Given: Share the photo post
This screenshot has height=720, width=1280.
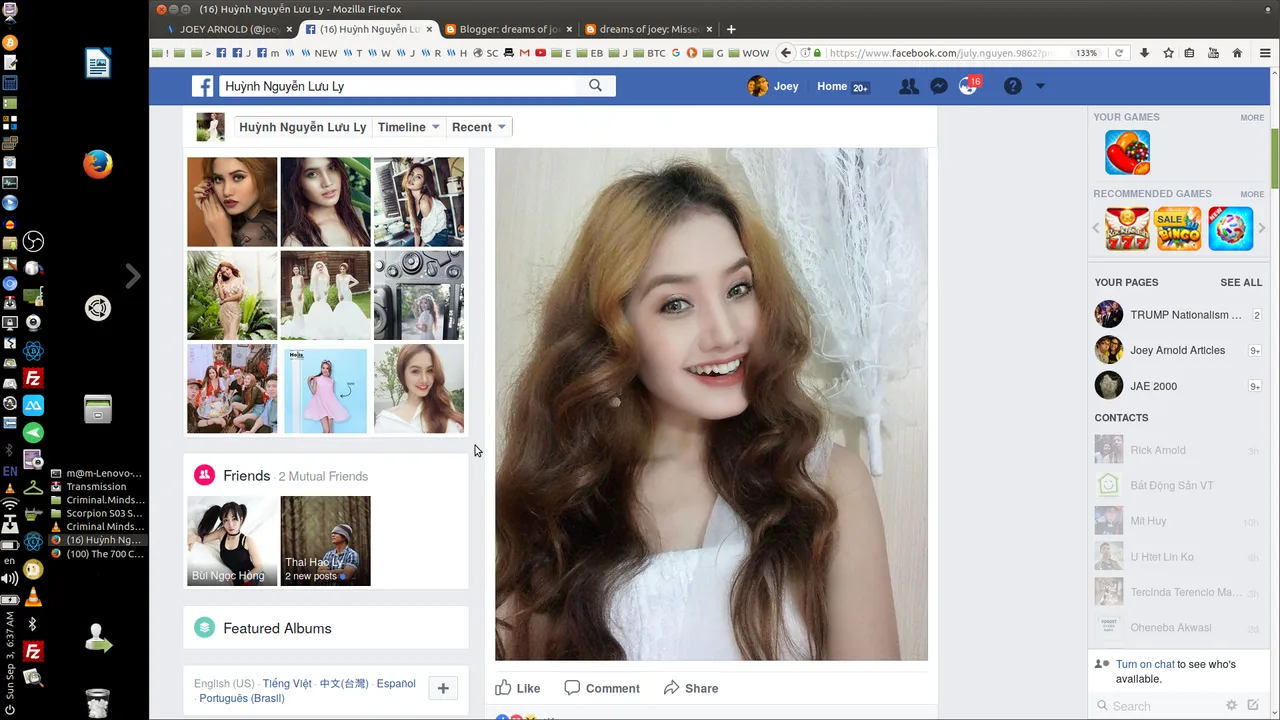Looking at the screenshot, I should (x=691, y=688).
